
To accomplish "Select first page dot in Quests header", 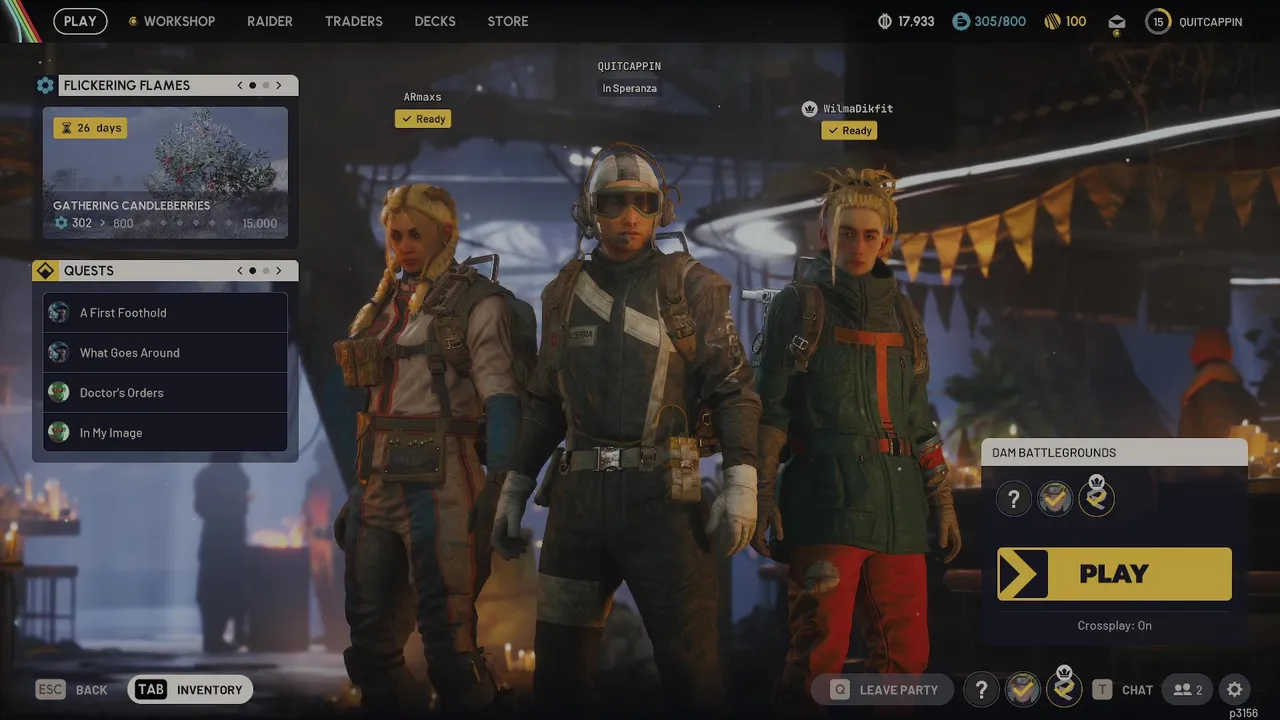I will pos(253,271).
